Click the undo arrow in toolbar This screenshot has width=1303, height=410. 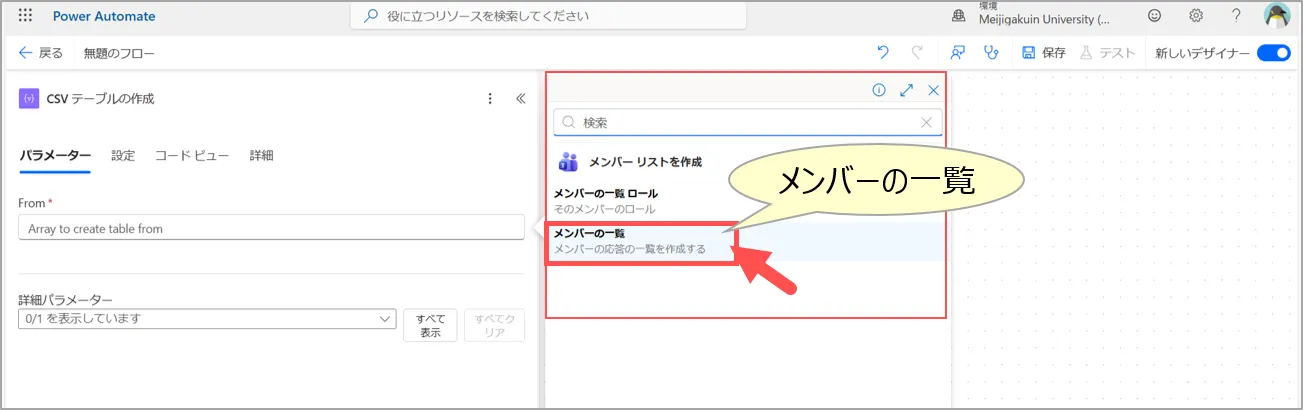(883, 53)
